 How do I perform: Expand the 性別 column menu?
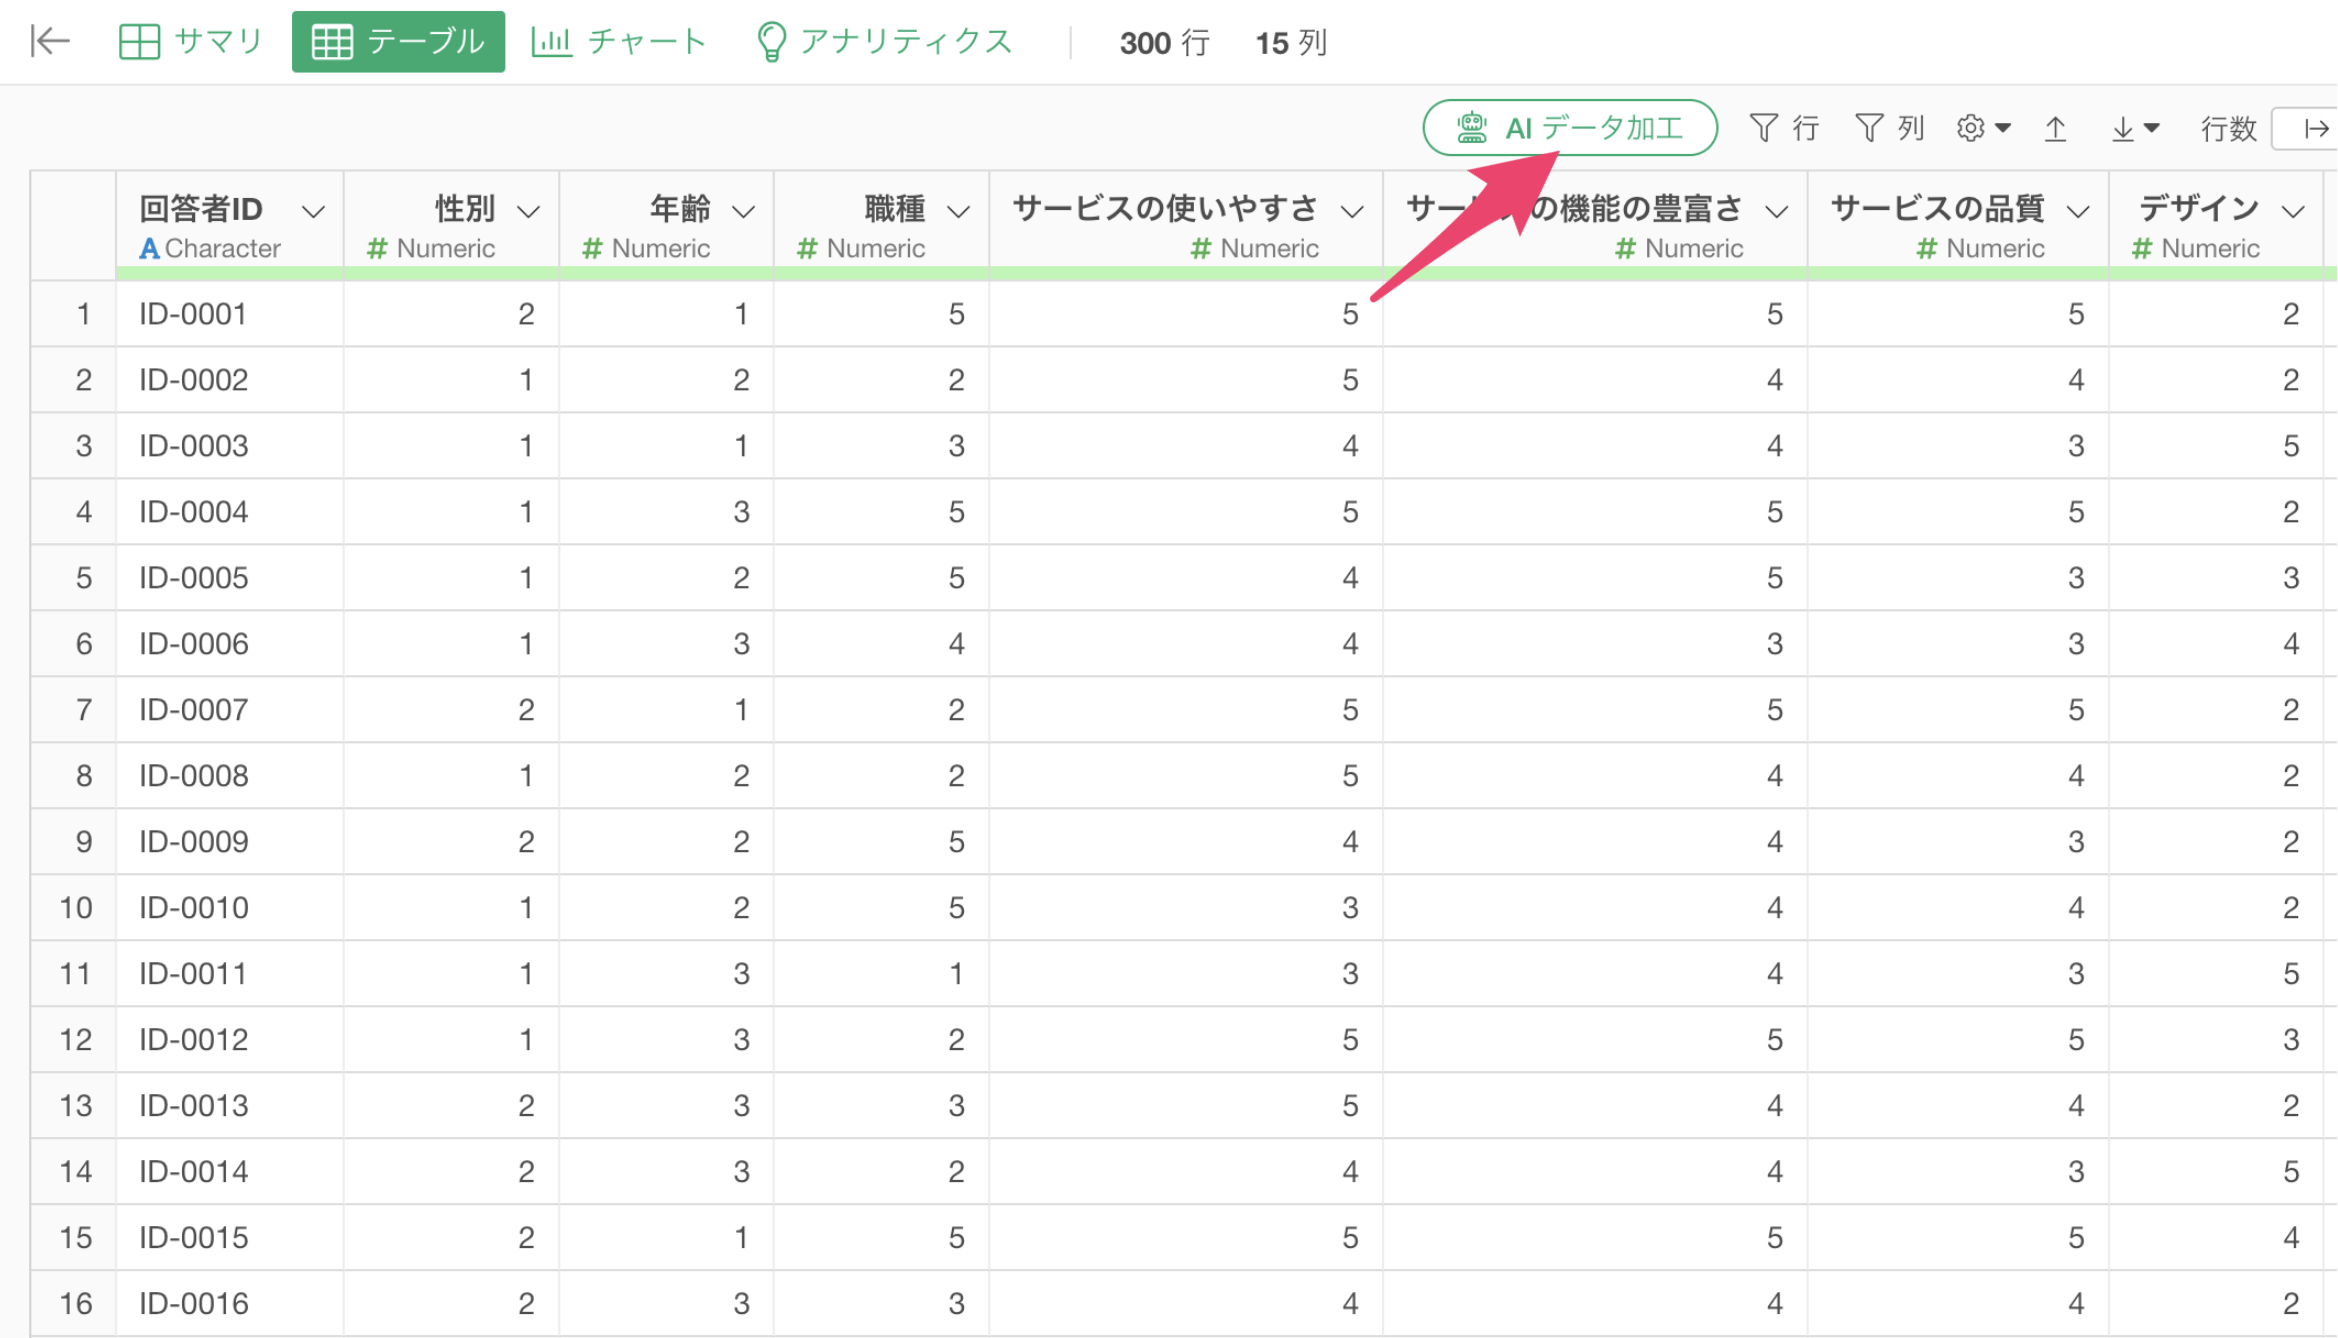click(x=528, y=211)
